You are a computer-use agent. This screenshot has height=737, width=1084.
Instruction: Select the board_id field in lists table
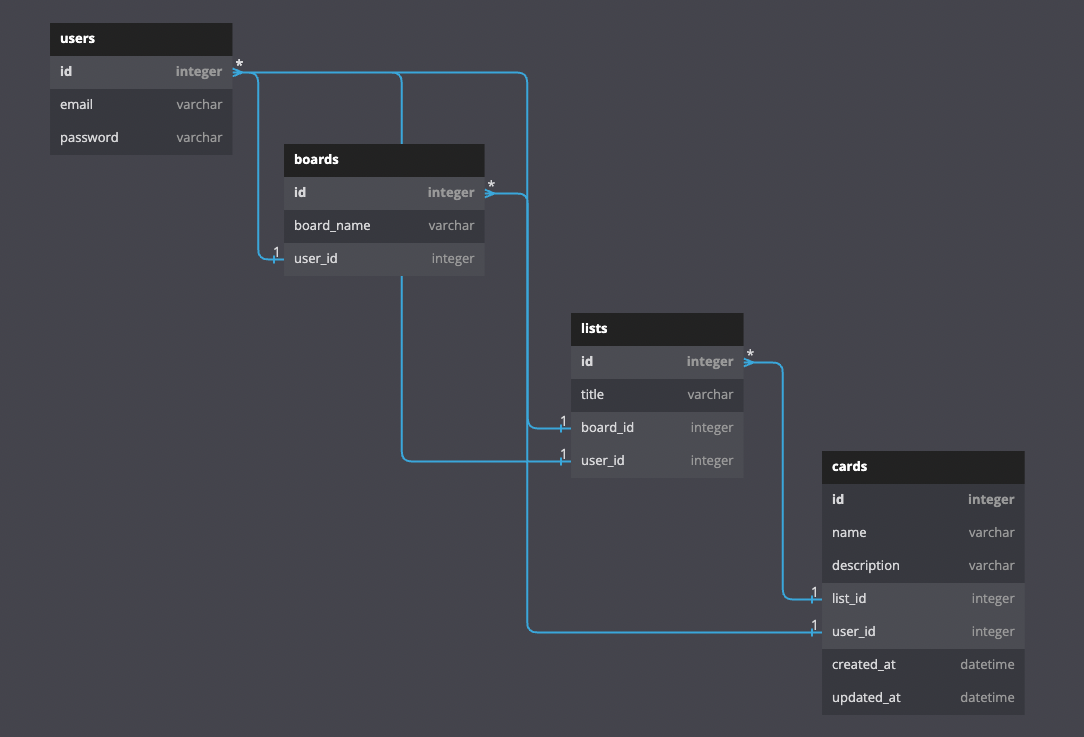point(657,428)
